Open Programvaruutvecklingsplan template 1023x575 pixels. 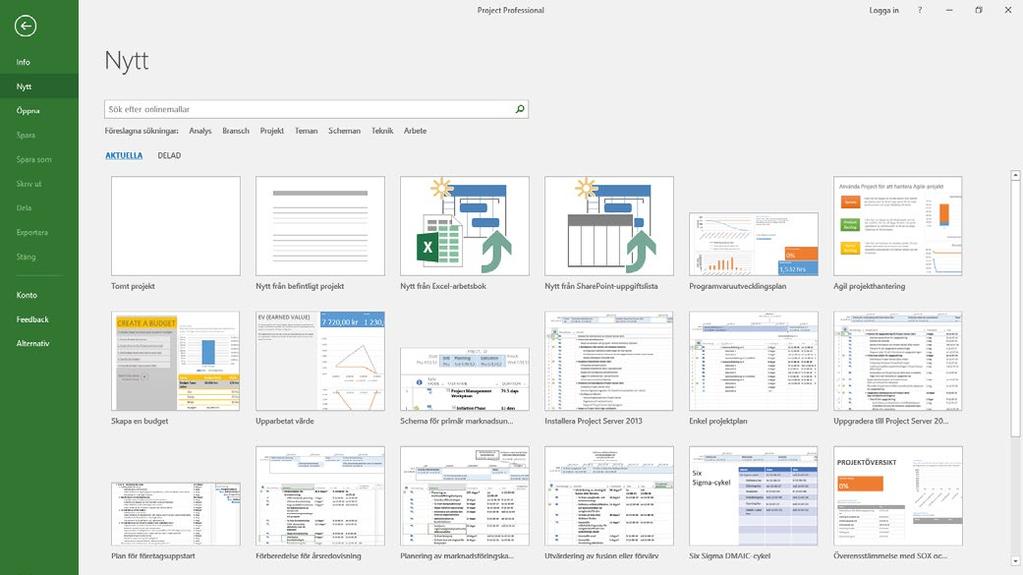(x=754, y=244)
